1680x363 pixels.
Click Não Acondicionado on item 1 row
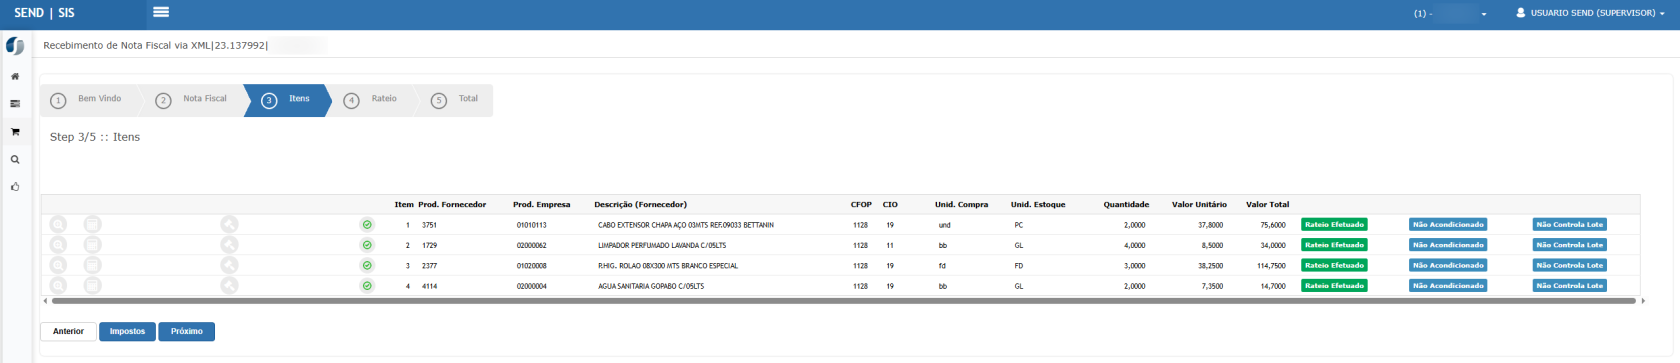(x=1448, y=225)
